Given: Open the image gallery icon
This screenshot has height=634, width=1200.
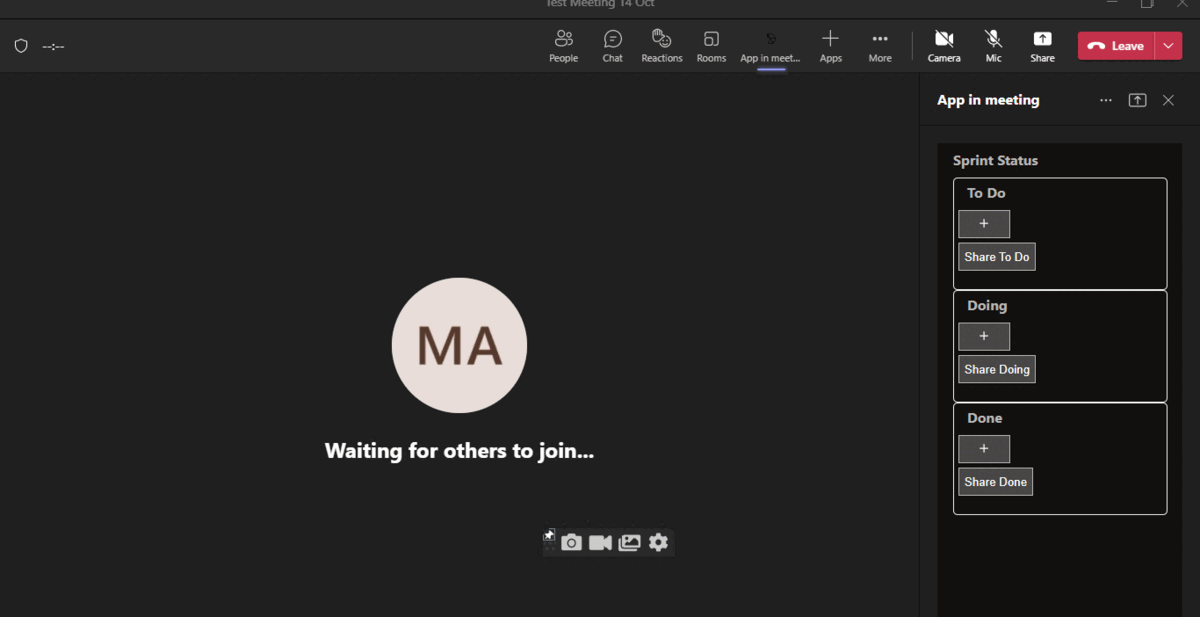Looking at the screenshot, I should [629, 542].
